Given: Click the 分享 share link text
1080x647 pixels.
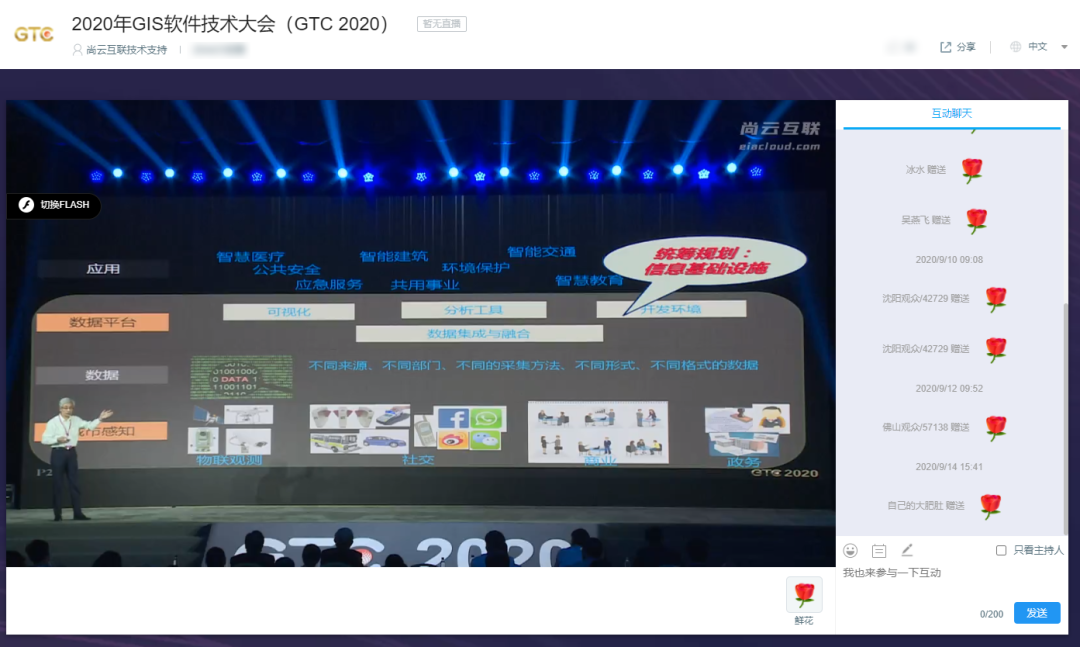Looking at the screenshot, I should tap(966, 47).
